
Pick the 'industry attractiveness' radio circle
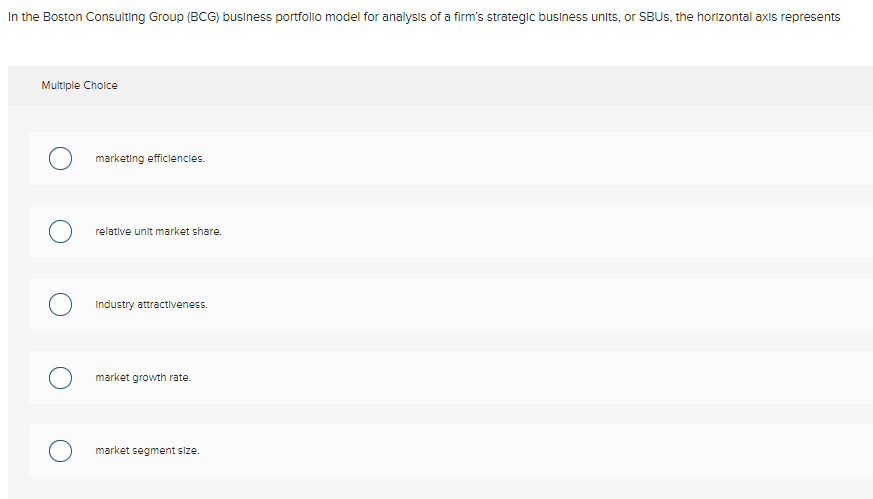click(61, 305)
